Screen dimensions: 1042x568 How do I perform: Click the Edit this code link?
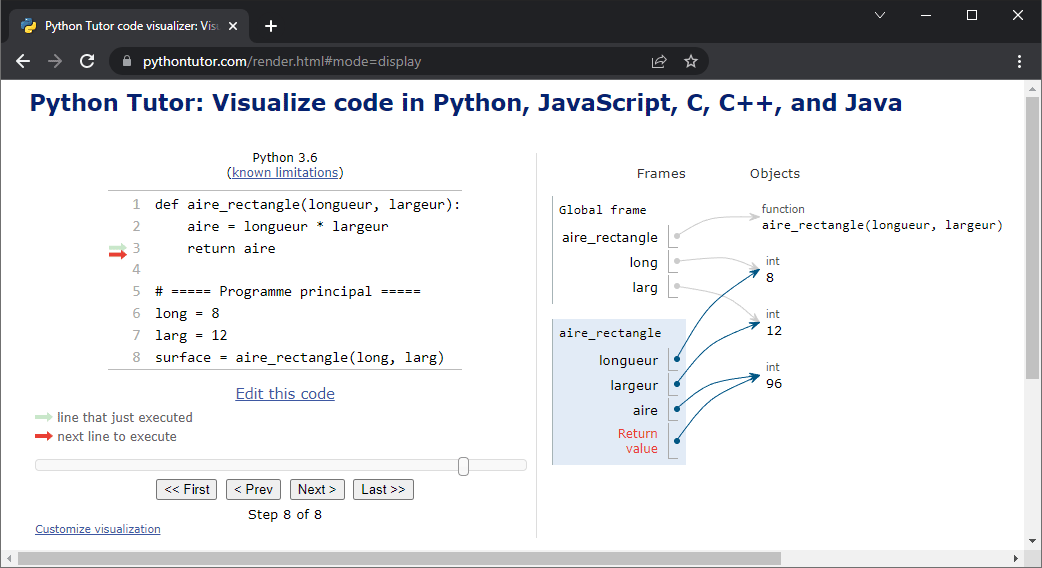285,394
